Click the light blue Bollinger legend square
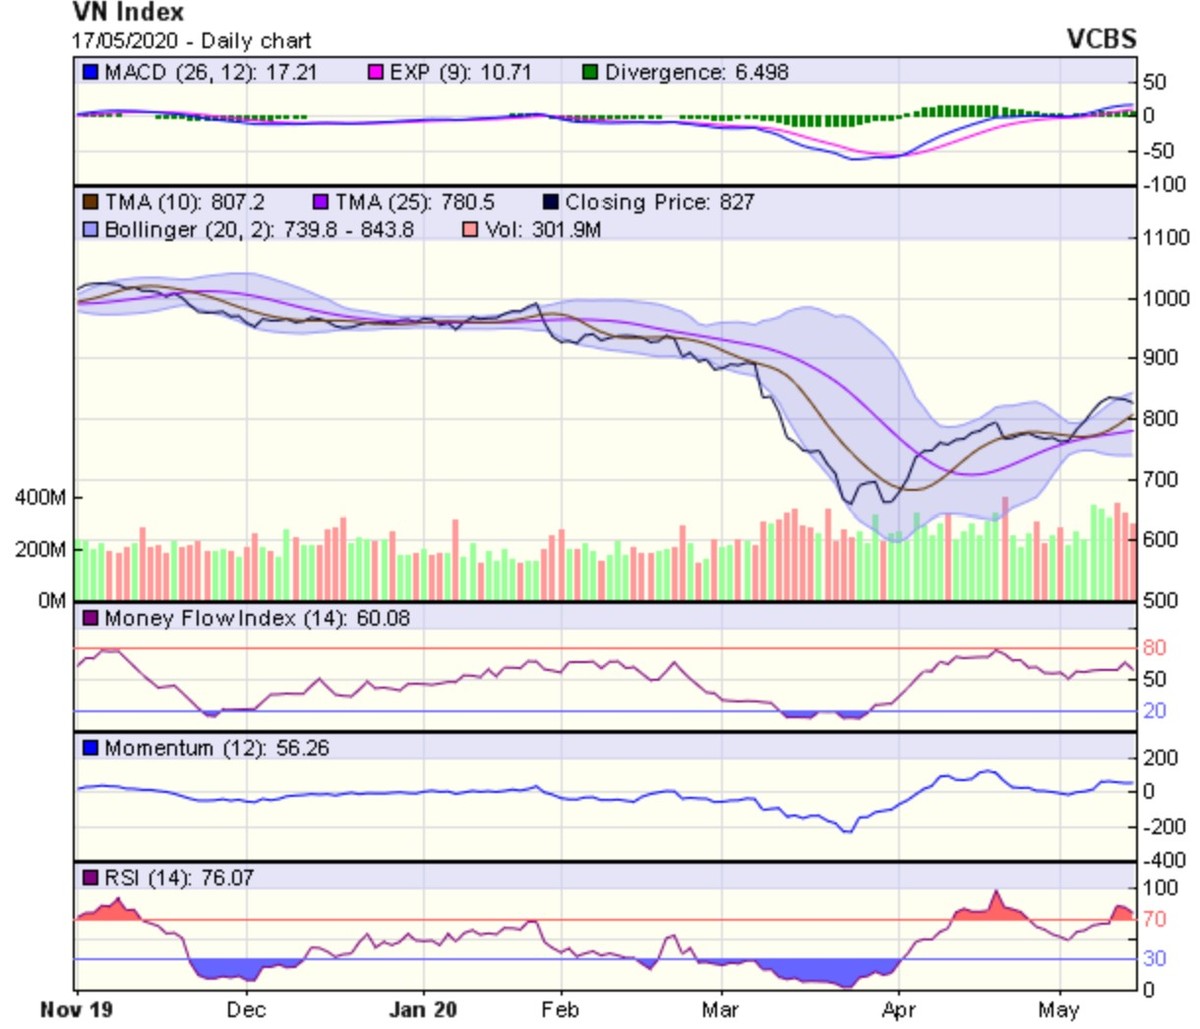Viewport: 1200px width, 1029px height. tap(91, 230)
